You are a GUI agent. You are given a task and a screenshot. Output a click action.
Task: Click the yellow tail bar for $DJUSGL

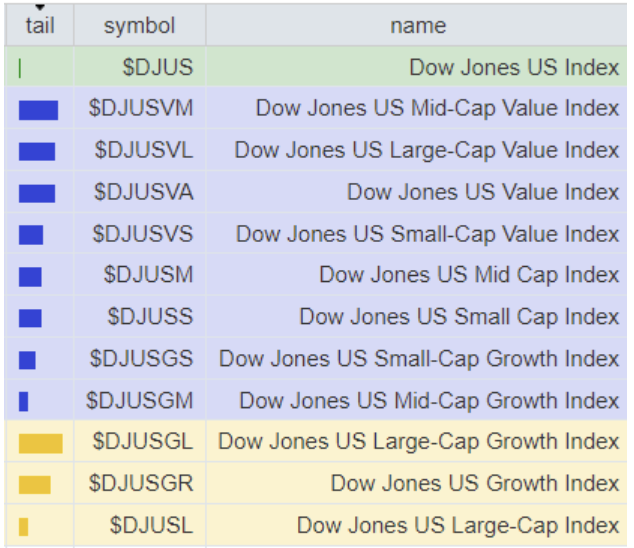(40, 443)
